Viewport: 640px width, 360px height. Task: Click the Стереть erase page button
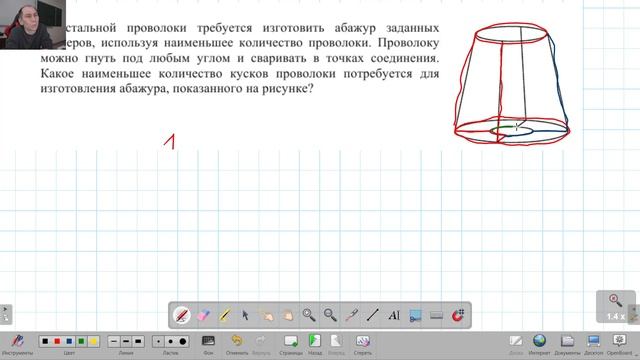click(362, 344)
